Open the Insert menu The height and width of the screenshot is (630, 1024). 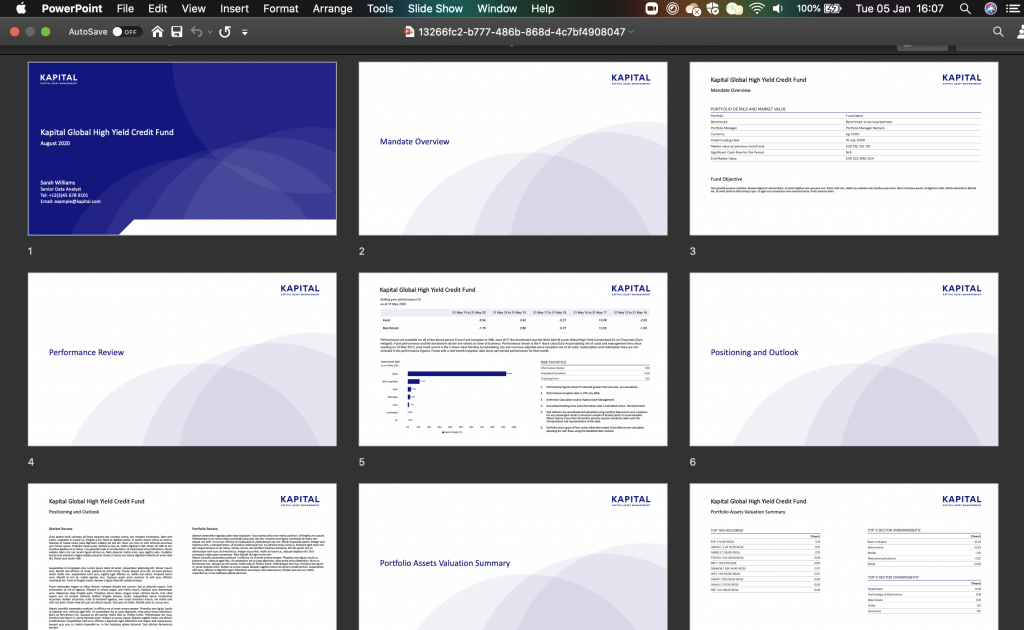tap(234, 8)
